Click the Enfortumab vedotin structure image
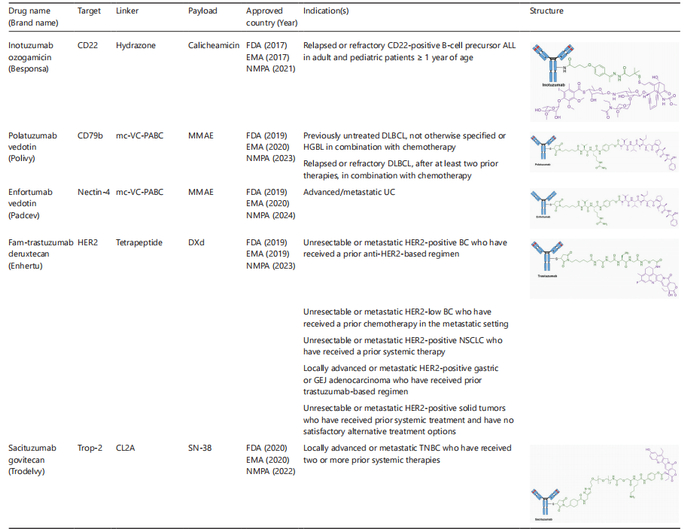The image size is (700, 529). [x=604, y=208]
